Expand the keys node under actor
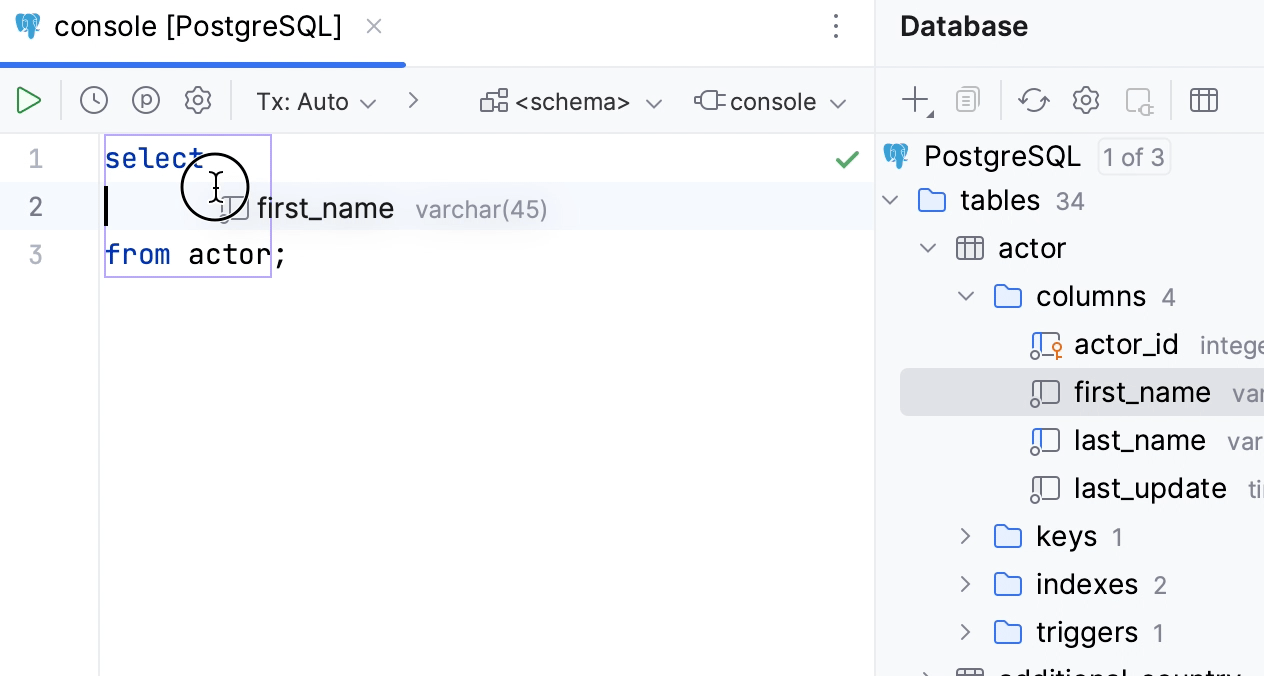1264x676 pixels. (964, 536)
